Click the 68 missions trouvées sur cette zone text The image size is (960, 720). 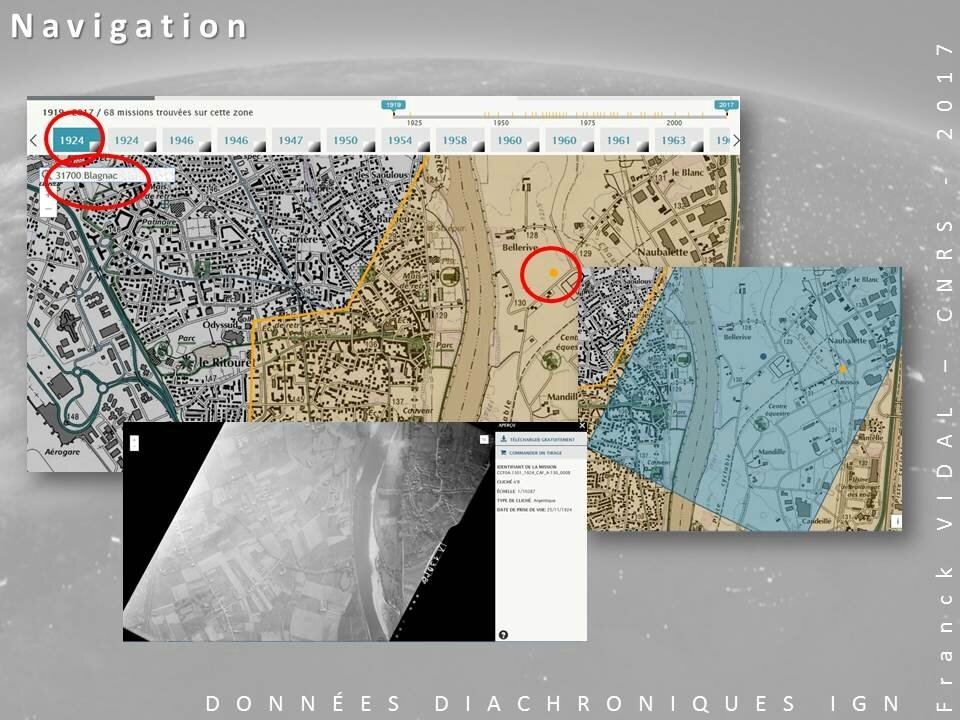[178, 113]
